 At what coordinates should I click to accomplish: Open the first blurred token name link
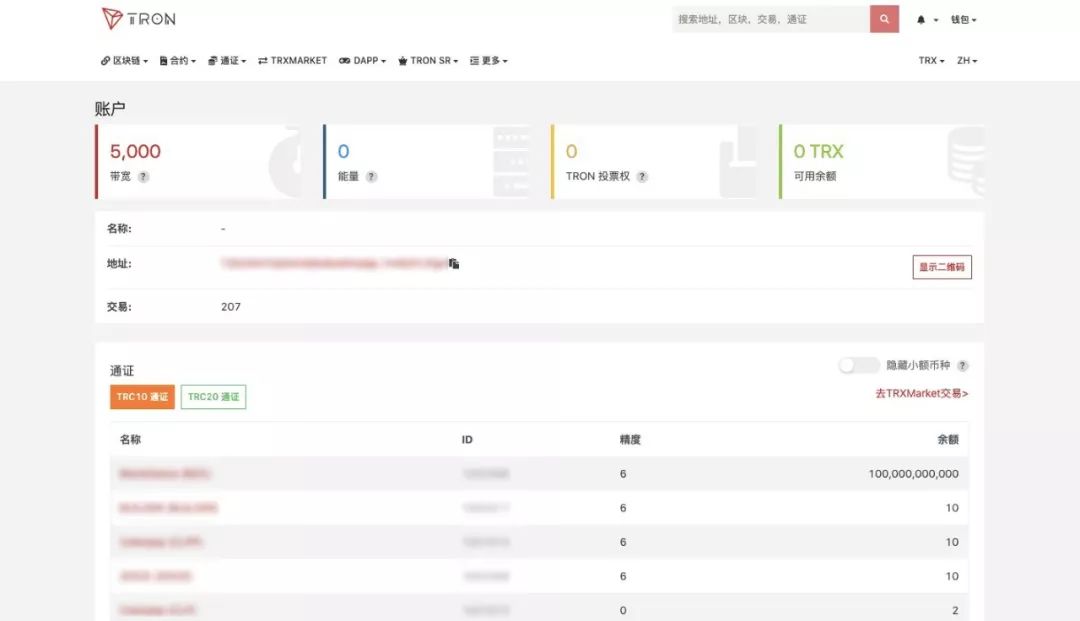[x=165, y=474]
